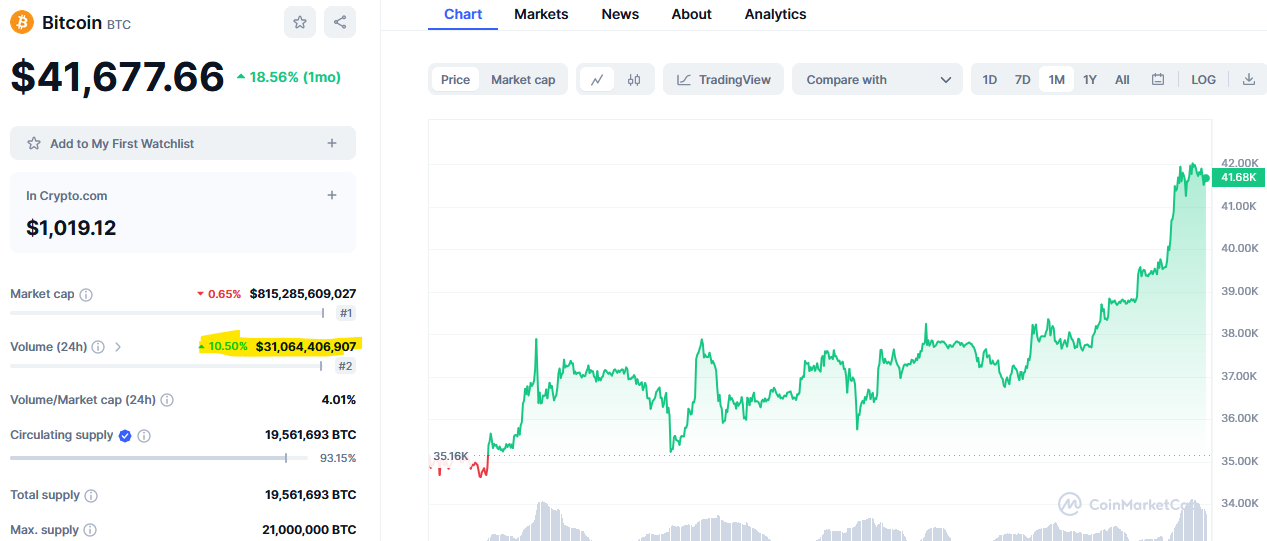This screenshot has height=541, width=1267.
Task: Set chart range to 1Y
Action: point(1090,80)
